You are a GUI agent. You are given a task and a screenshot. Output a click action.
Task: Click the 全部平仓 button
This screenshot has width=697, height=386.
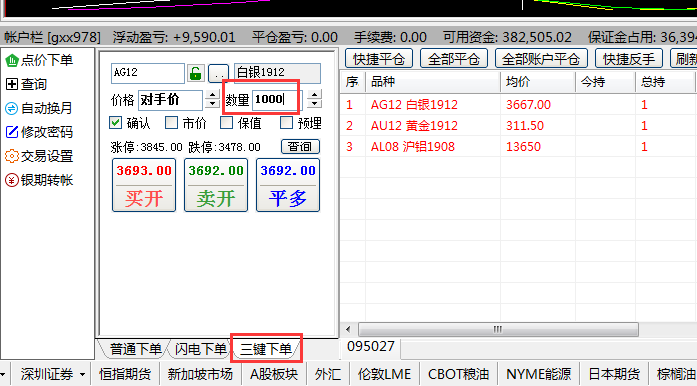[454, 59]
